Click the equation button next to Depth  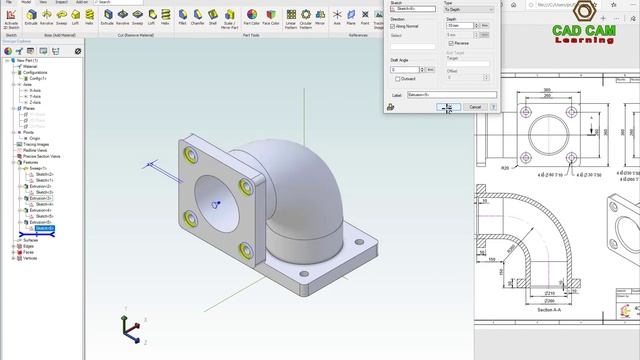tap(484, 25)
